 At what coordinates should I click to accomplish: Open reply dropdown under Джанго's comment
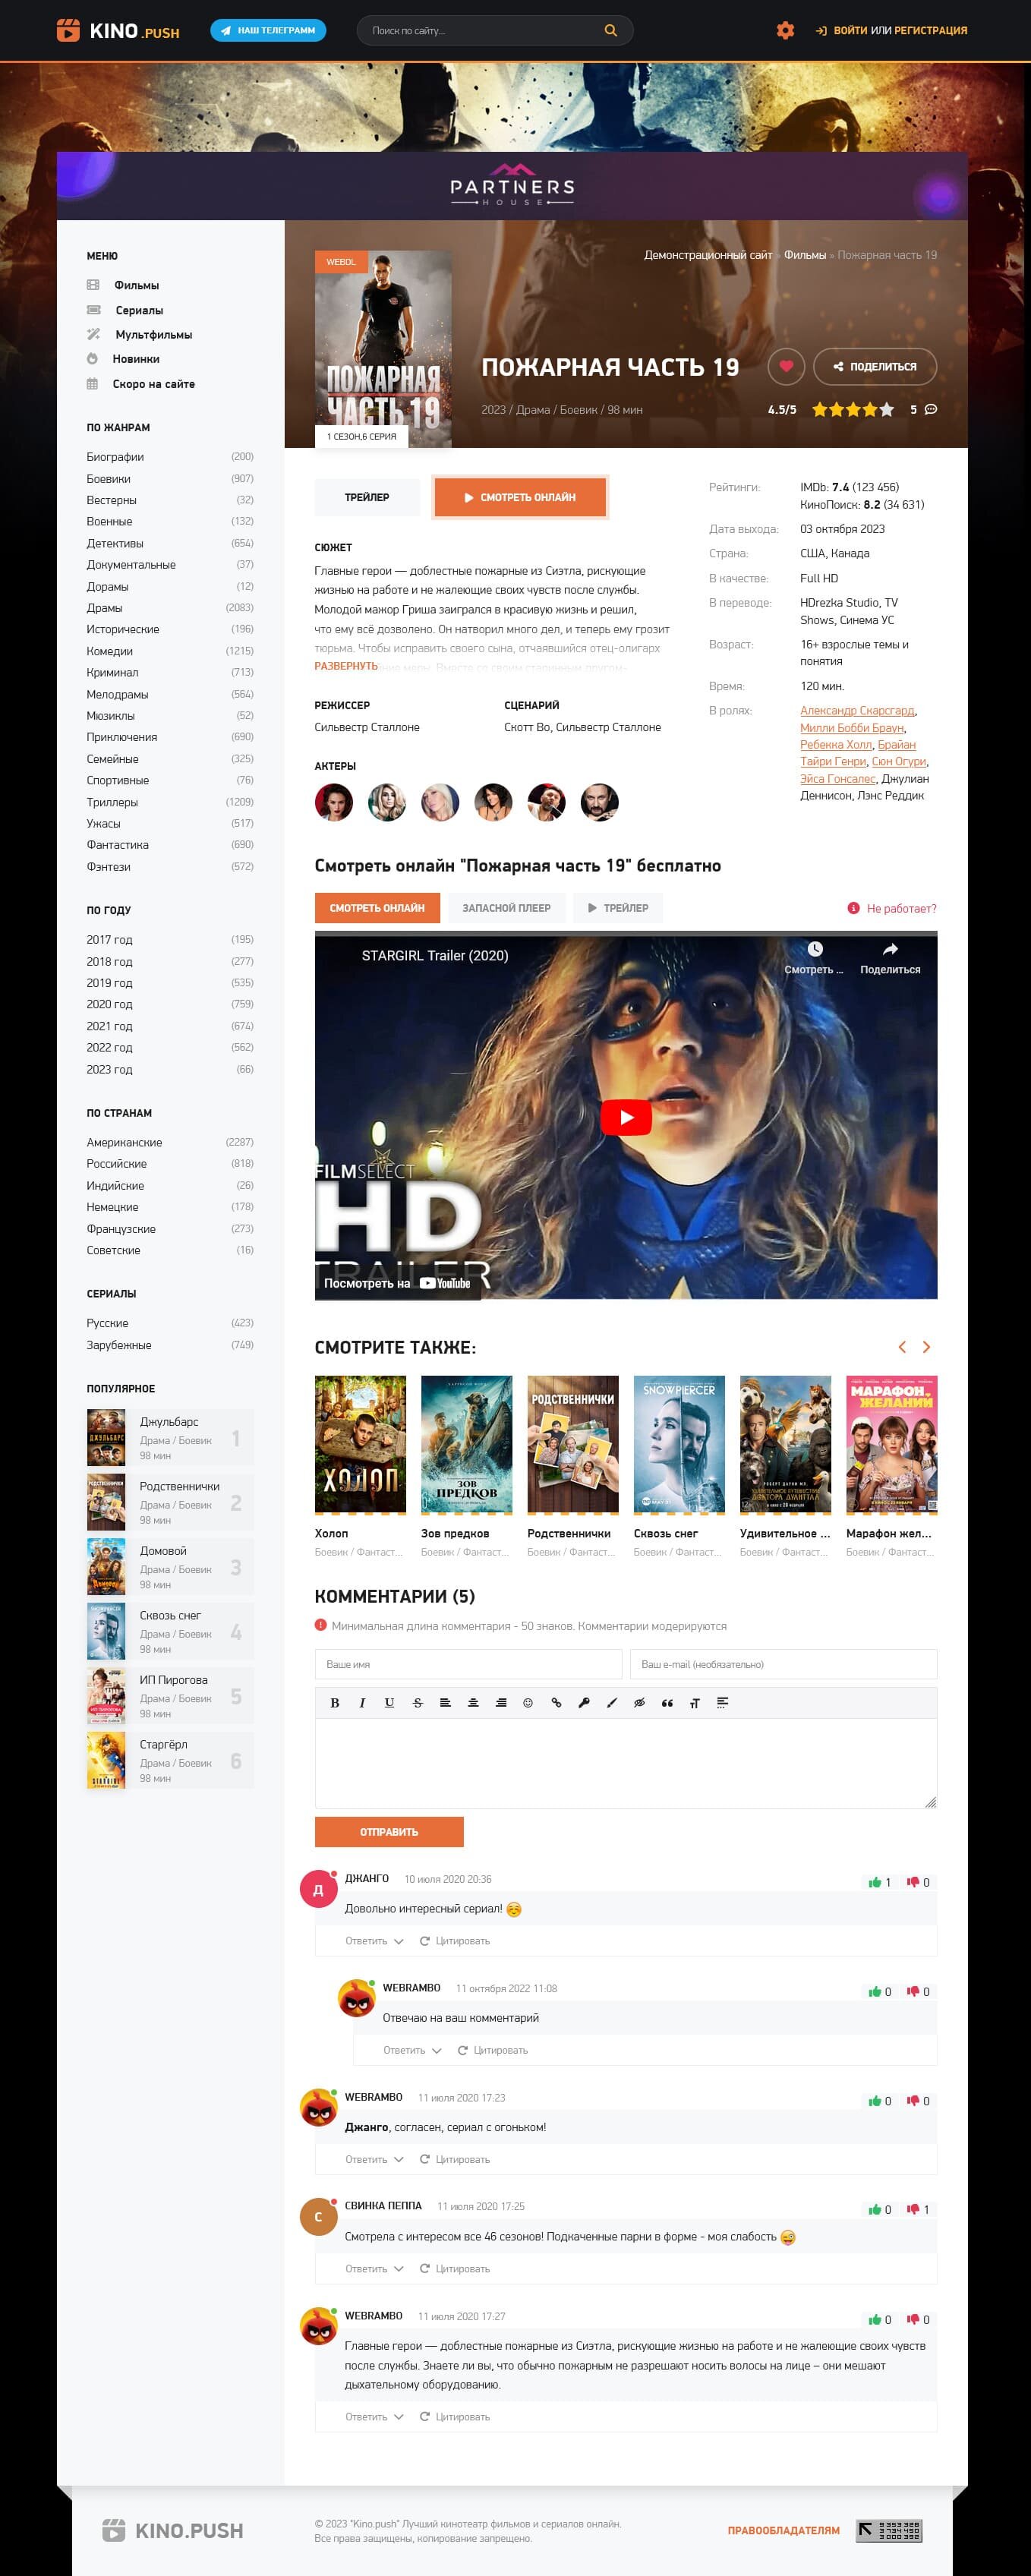click(x=374, y=1941)
